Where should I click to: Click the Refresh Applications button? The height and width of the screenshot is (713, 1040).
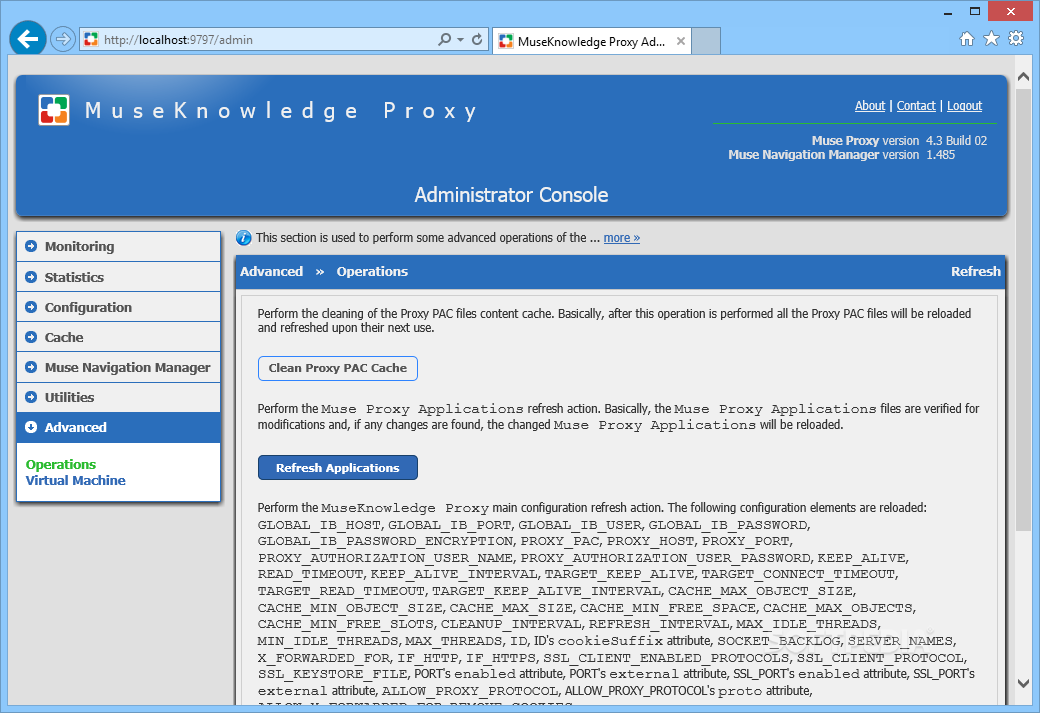(338, 468)
